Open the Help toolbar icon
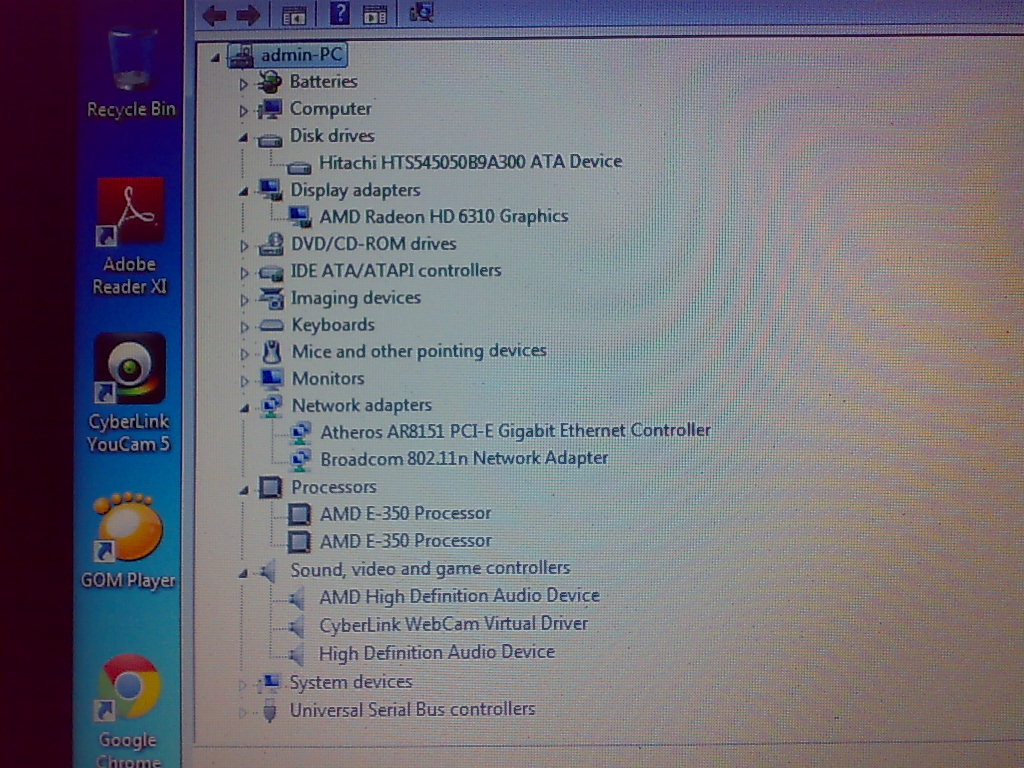 point(339,13)
